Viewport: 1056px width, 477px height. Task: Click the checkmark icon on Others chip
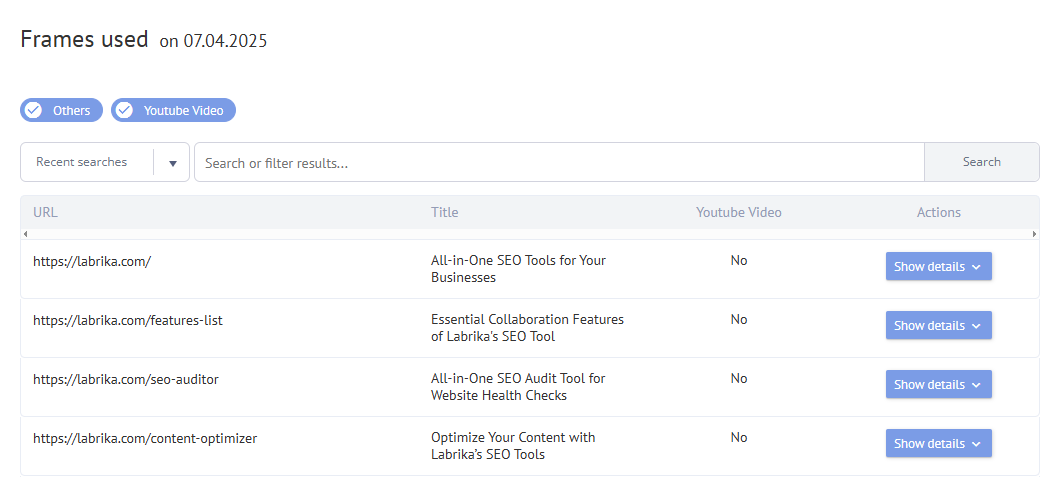[33, 110]
